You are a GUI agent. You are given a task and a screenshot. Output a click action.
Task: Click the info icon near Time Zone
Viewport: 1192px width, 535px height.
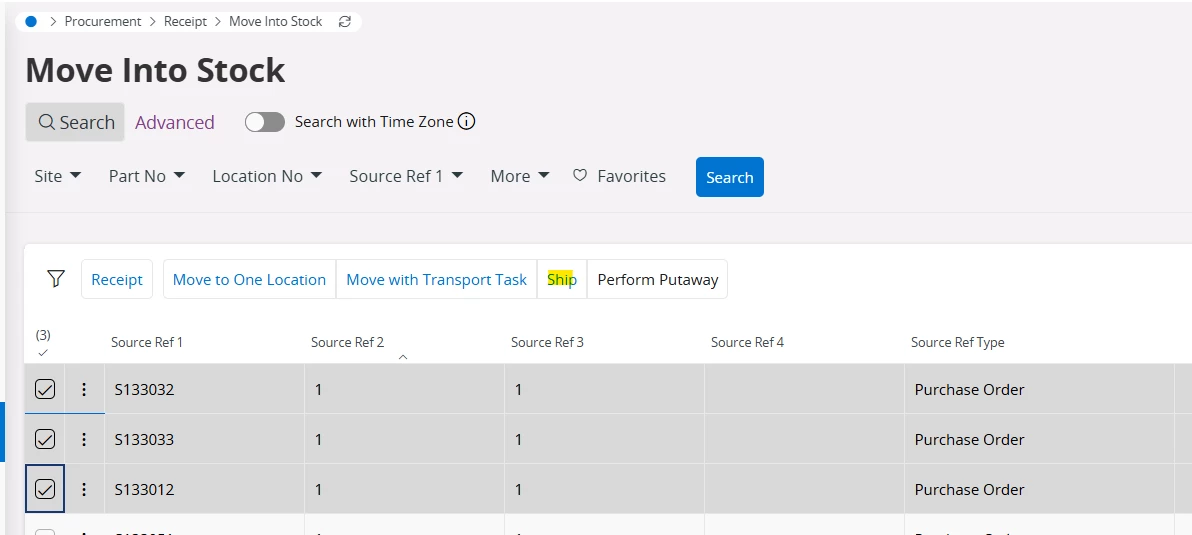[466, 122]
